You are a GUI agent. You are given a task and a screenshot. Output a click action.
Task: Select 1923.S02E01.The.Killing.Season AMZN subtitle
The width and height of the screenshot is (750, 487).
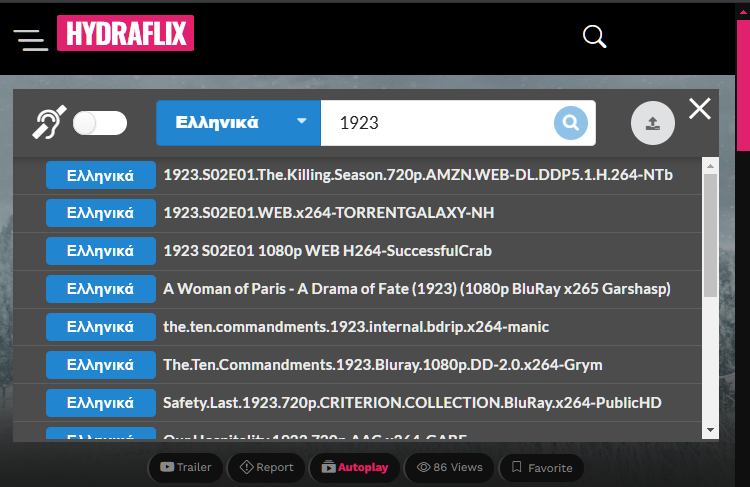[418, 175]
